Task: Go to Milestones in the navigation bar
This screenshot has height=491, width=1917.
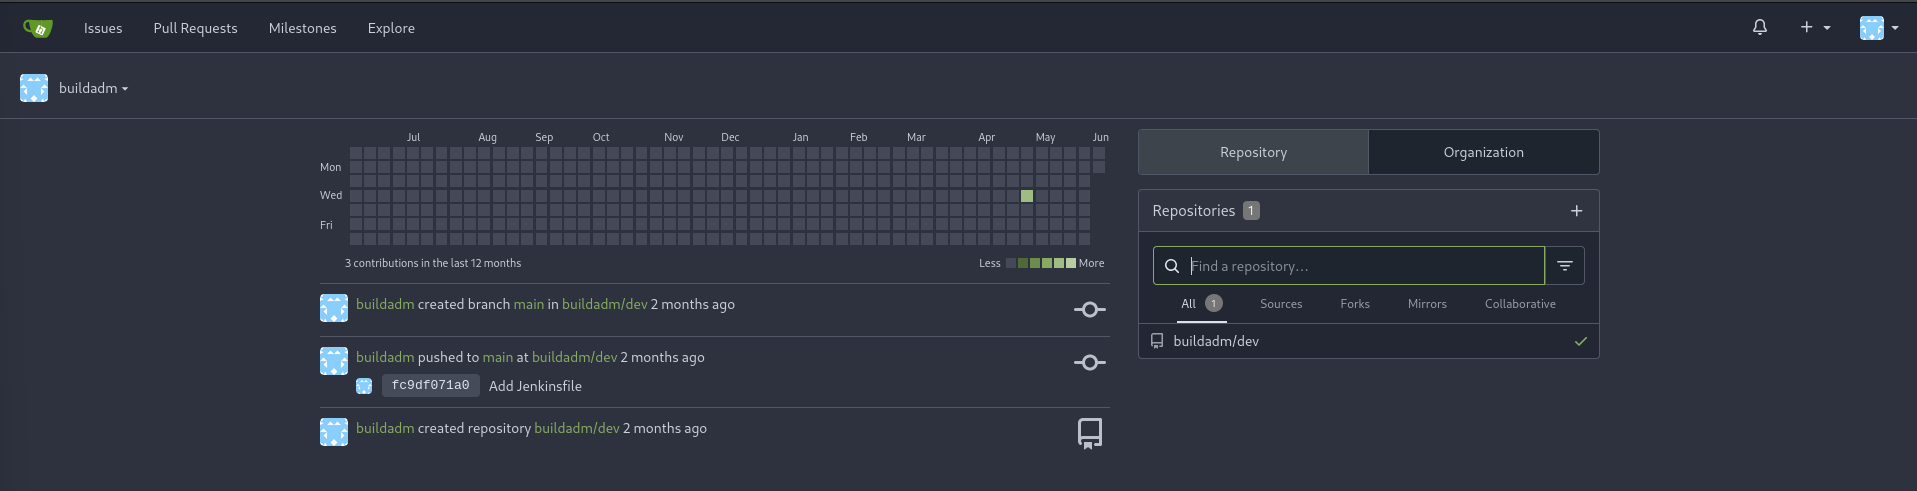Action: [x=302, y=28]
